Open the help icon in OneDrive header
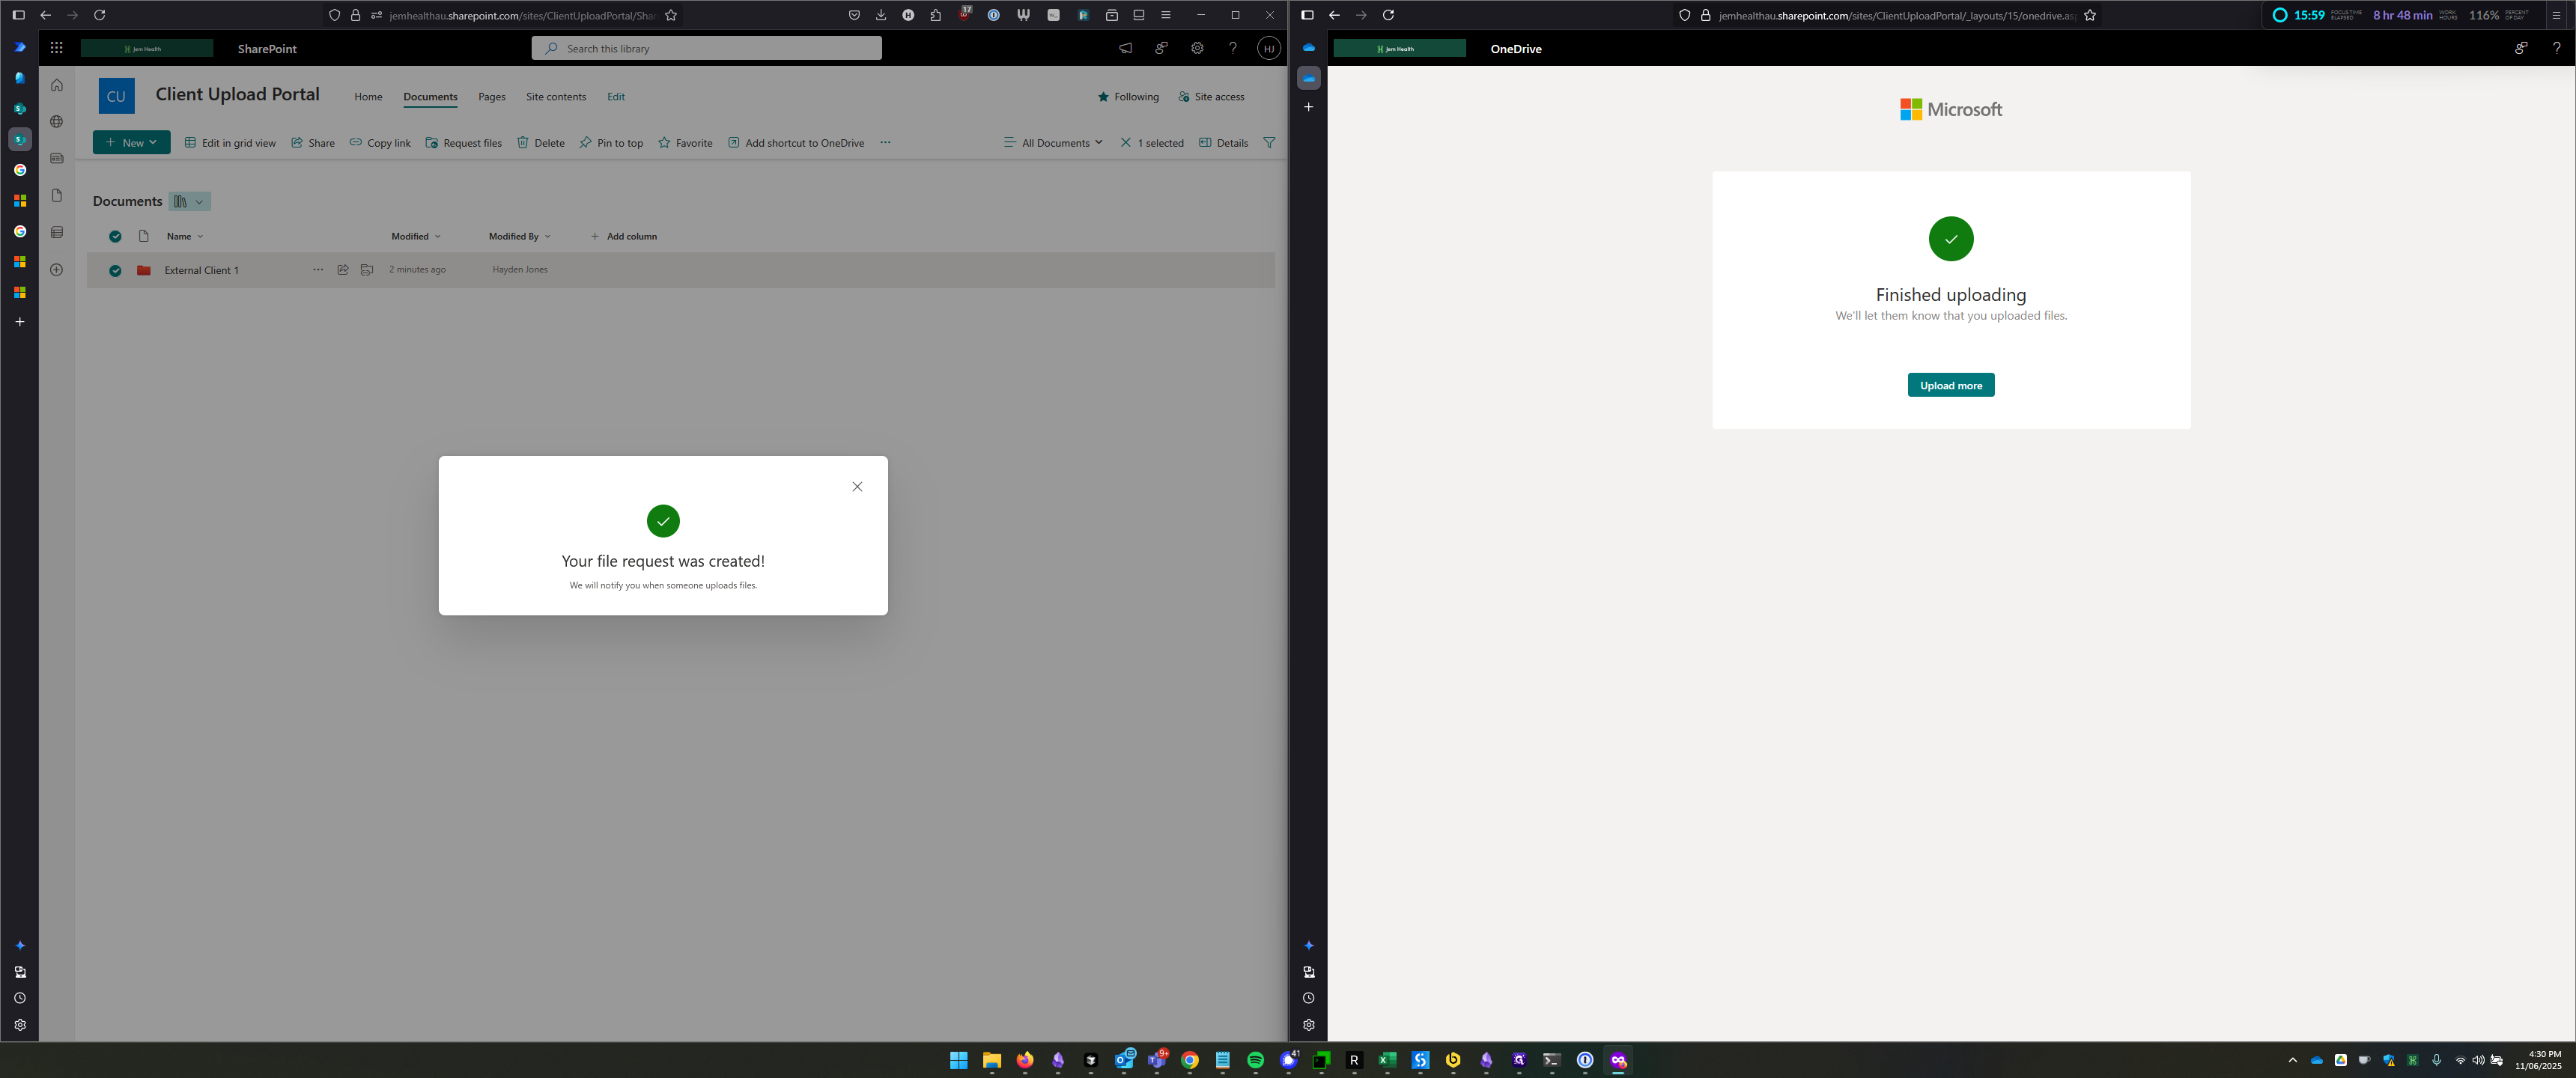 2557,48
